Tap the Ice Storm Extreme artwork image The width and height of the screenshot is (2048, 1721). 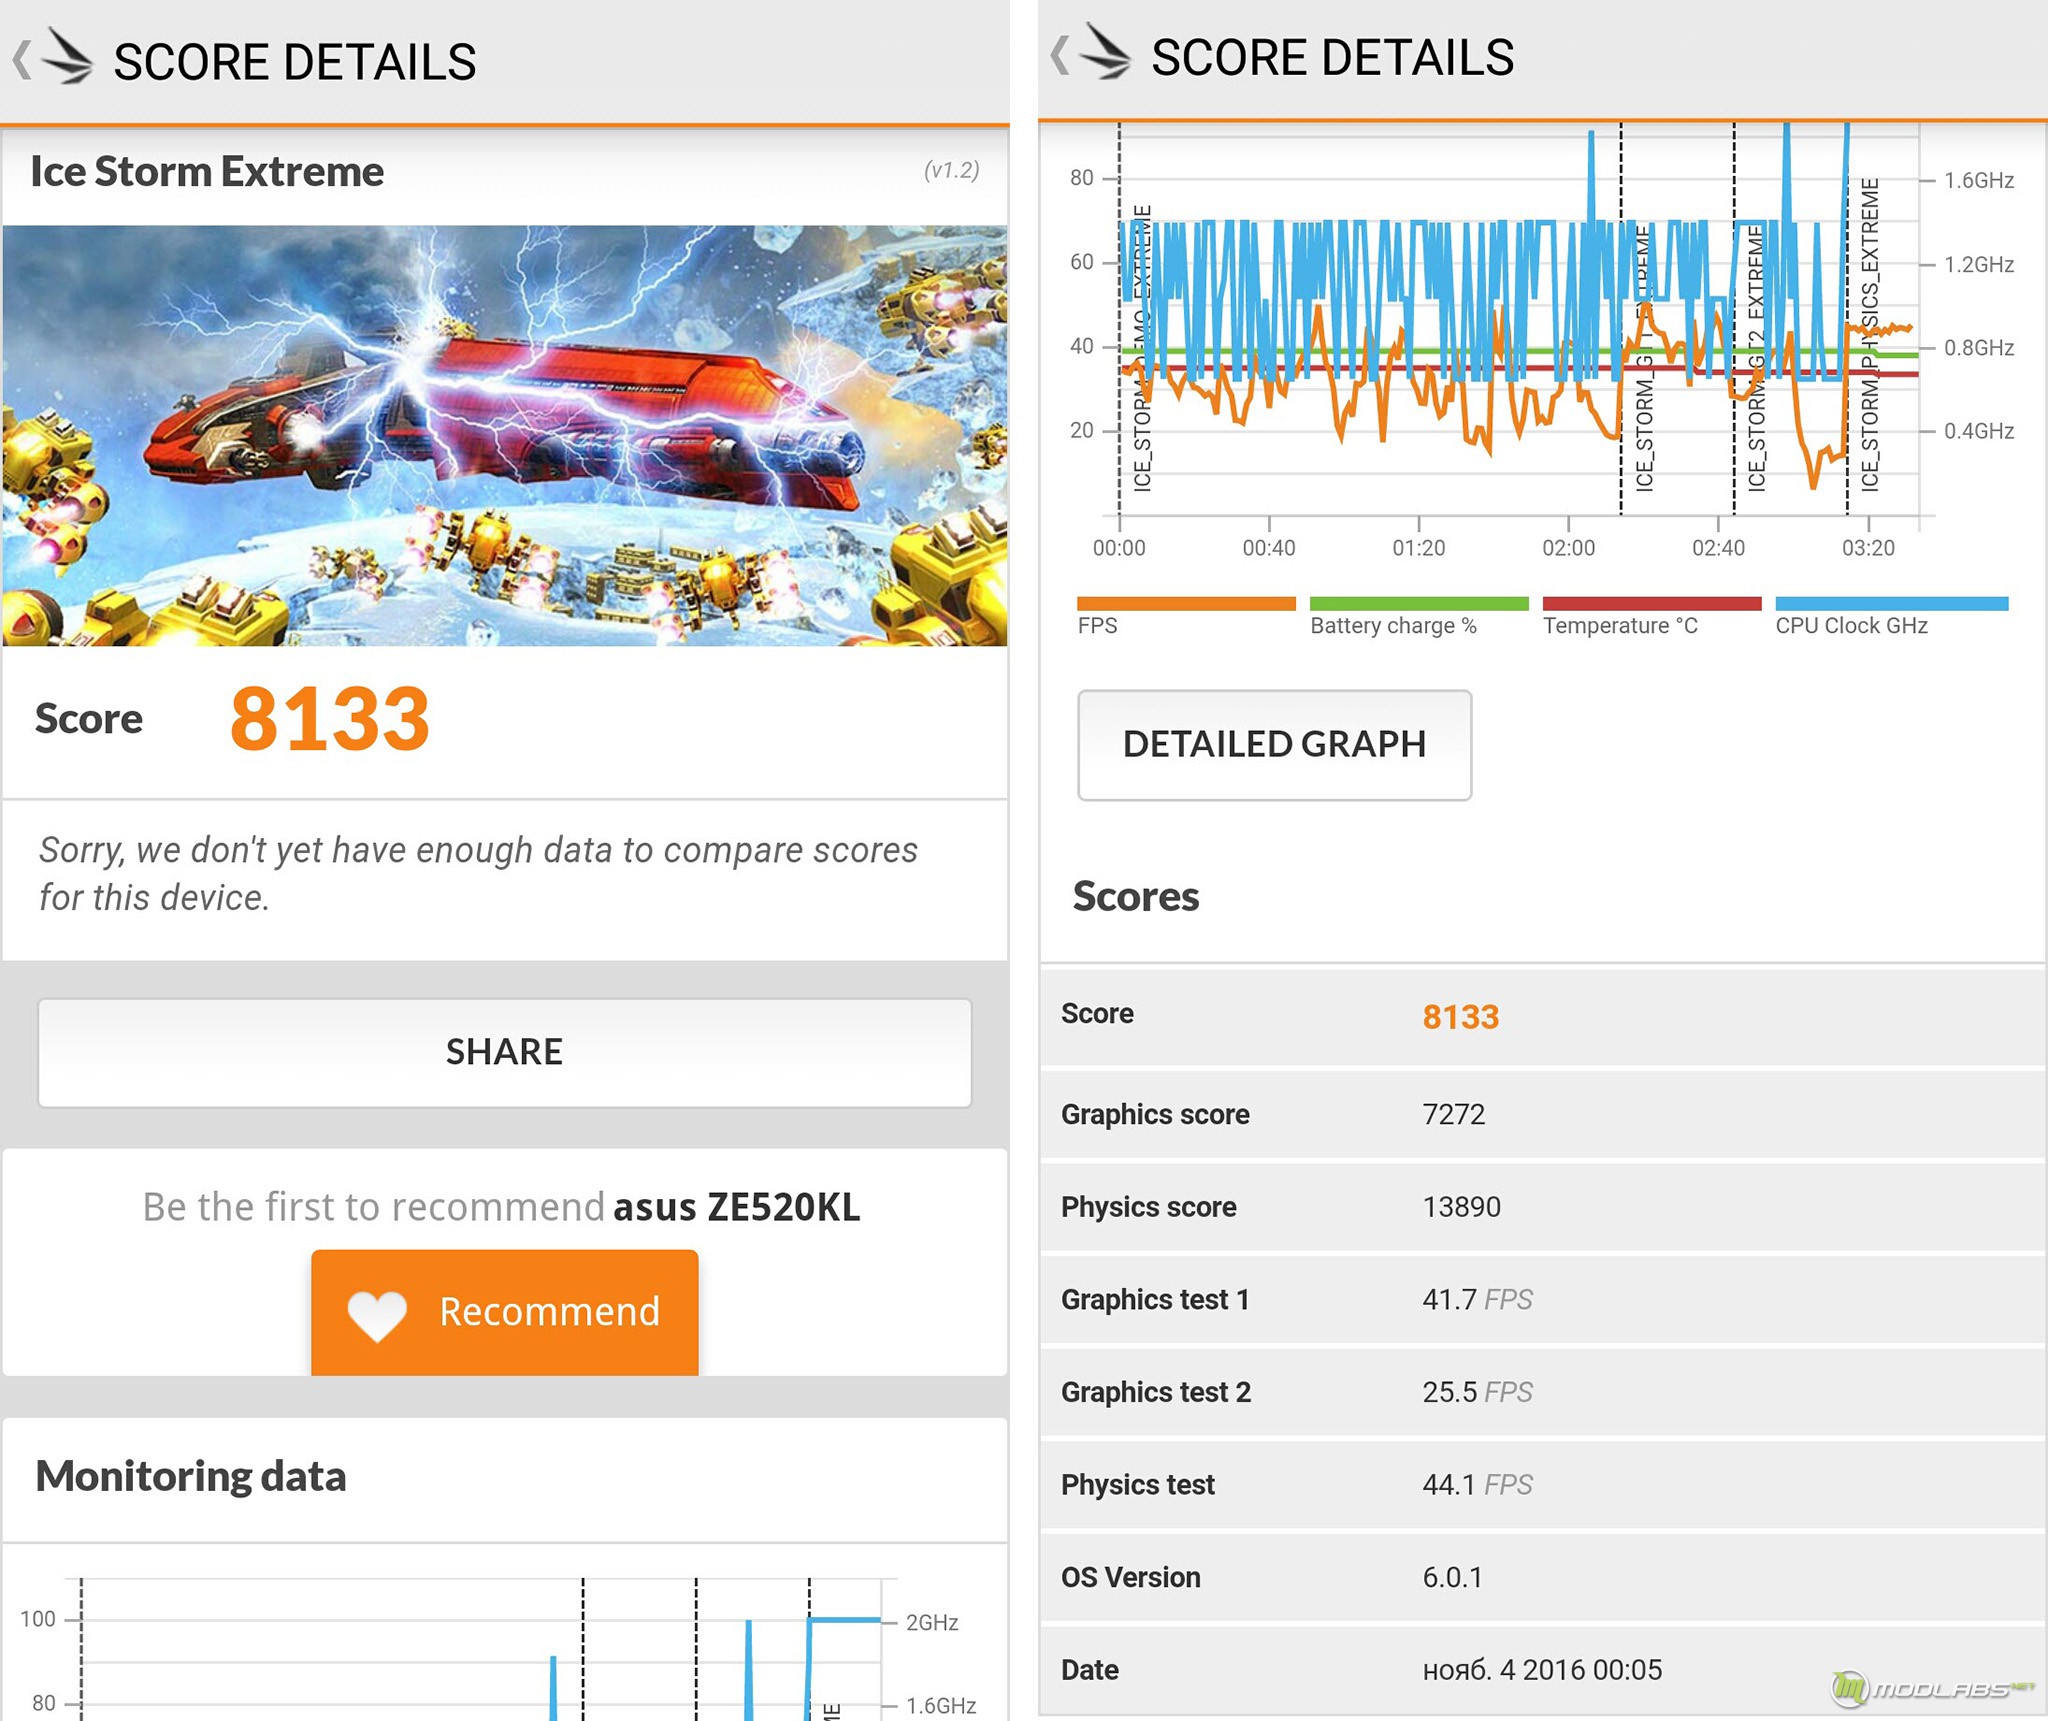coord(504,435)
